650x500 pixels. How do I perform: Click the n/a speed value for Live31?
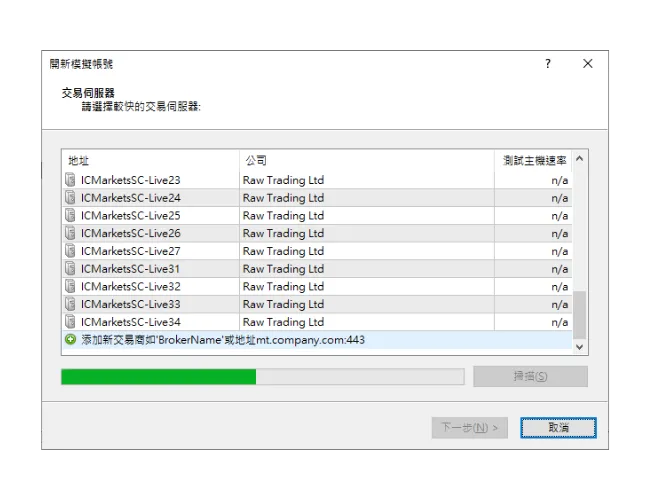tap(560, 269)
